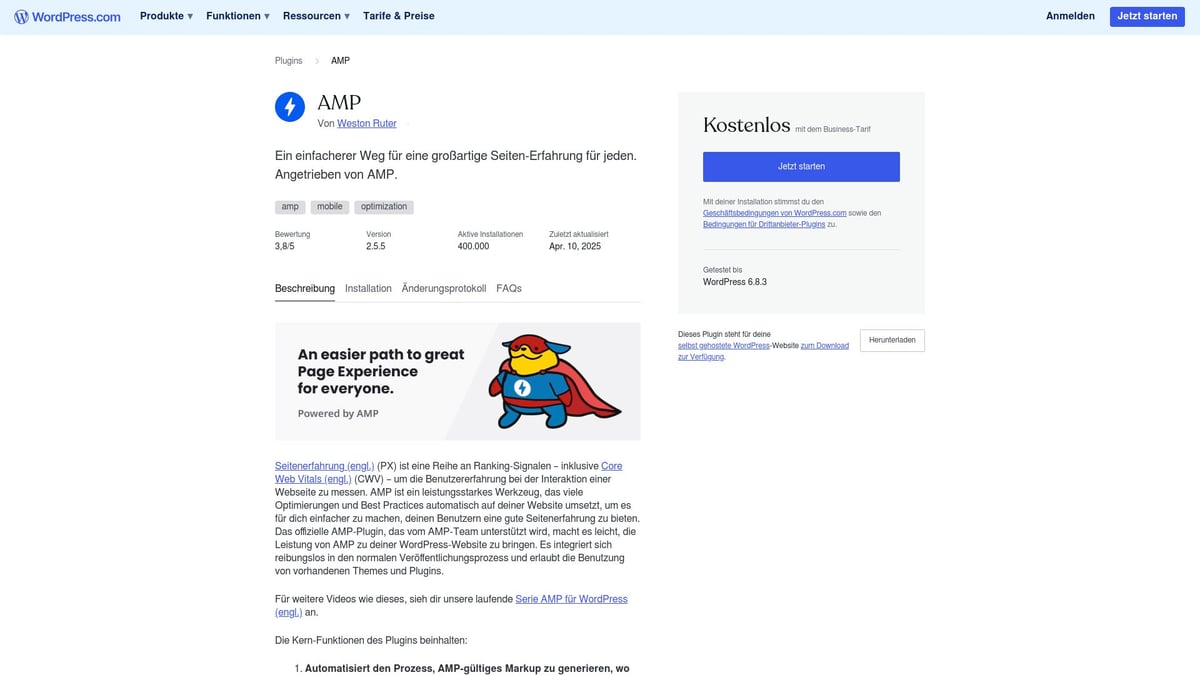
Task: Click the Jetzt starten button in the header
Action: 1147,16
